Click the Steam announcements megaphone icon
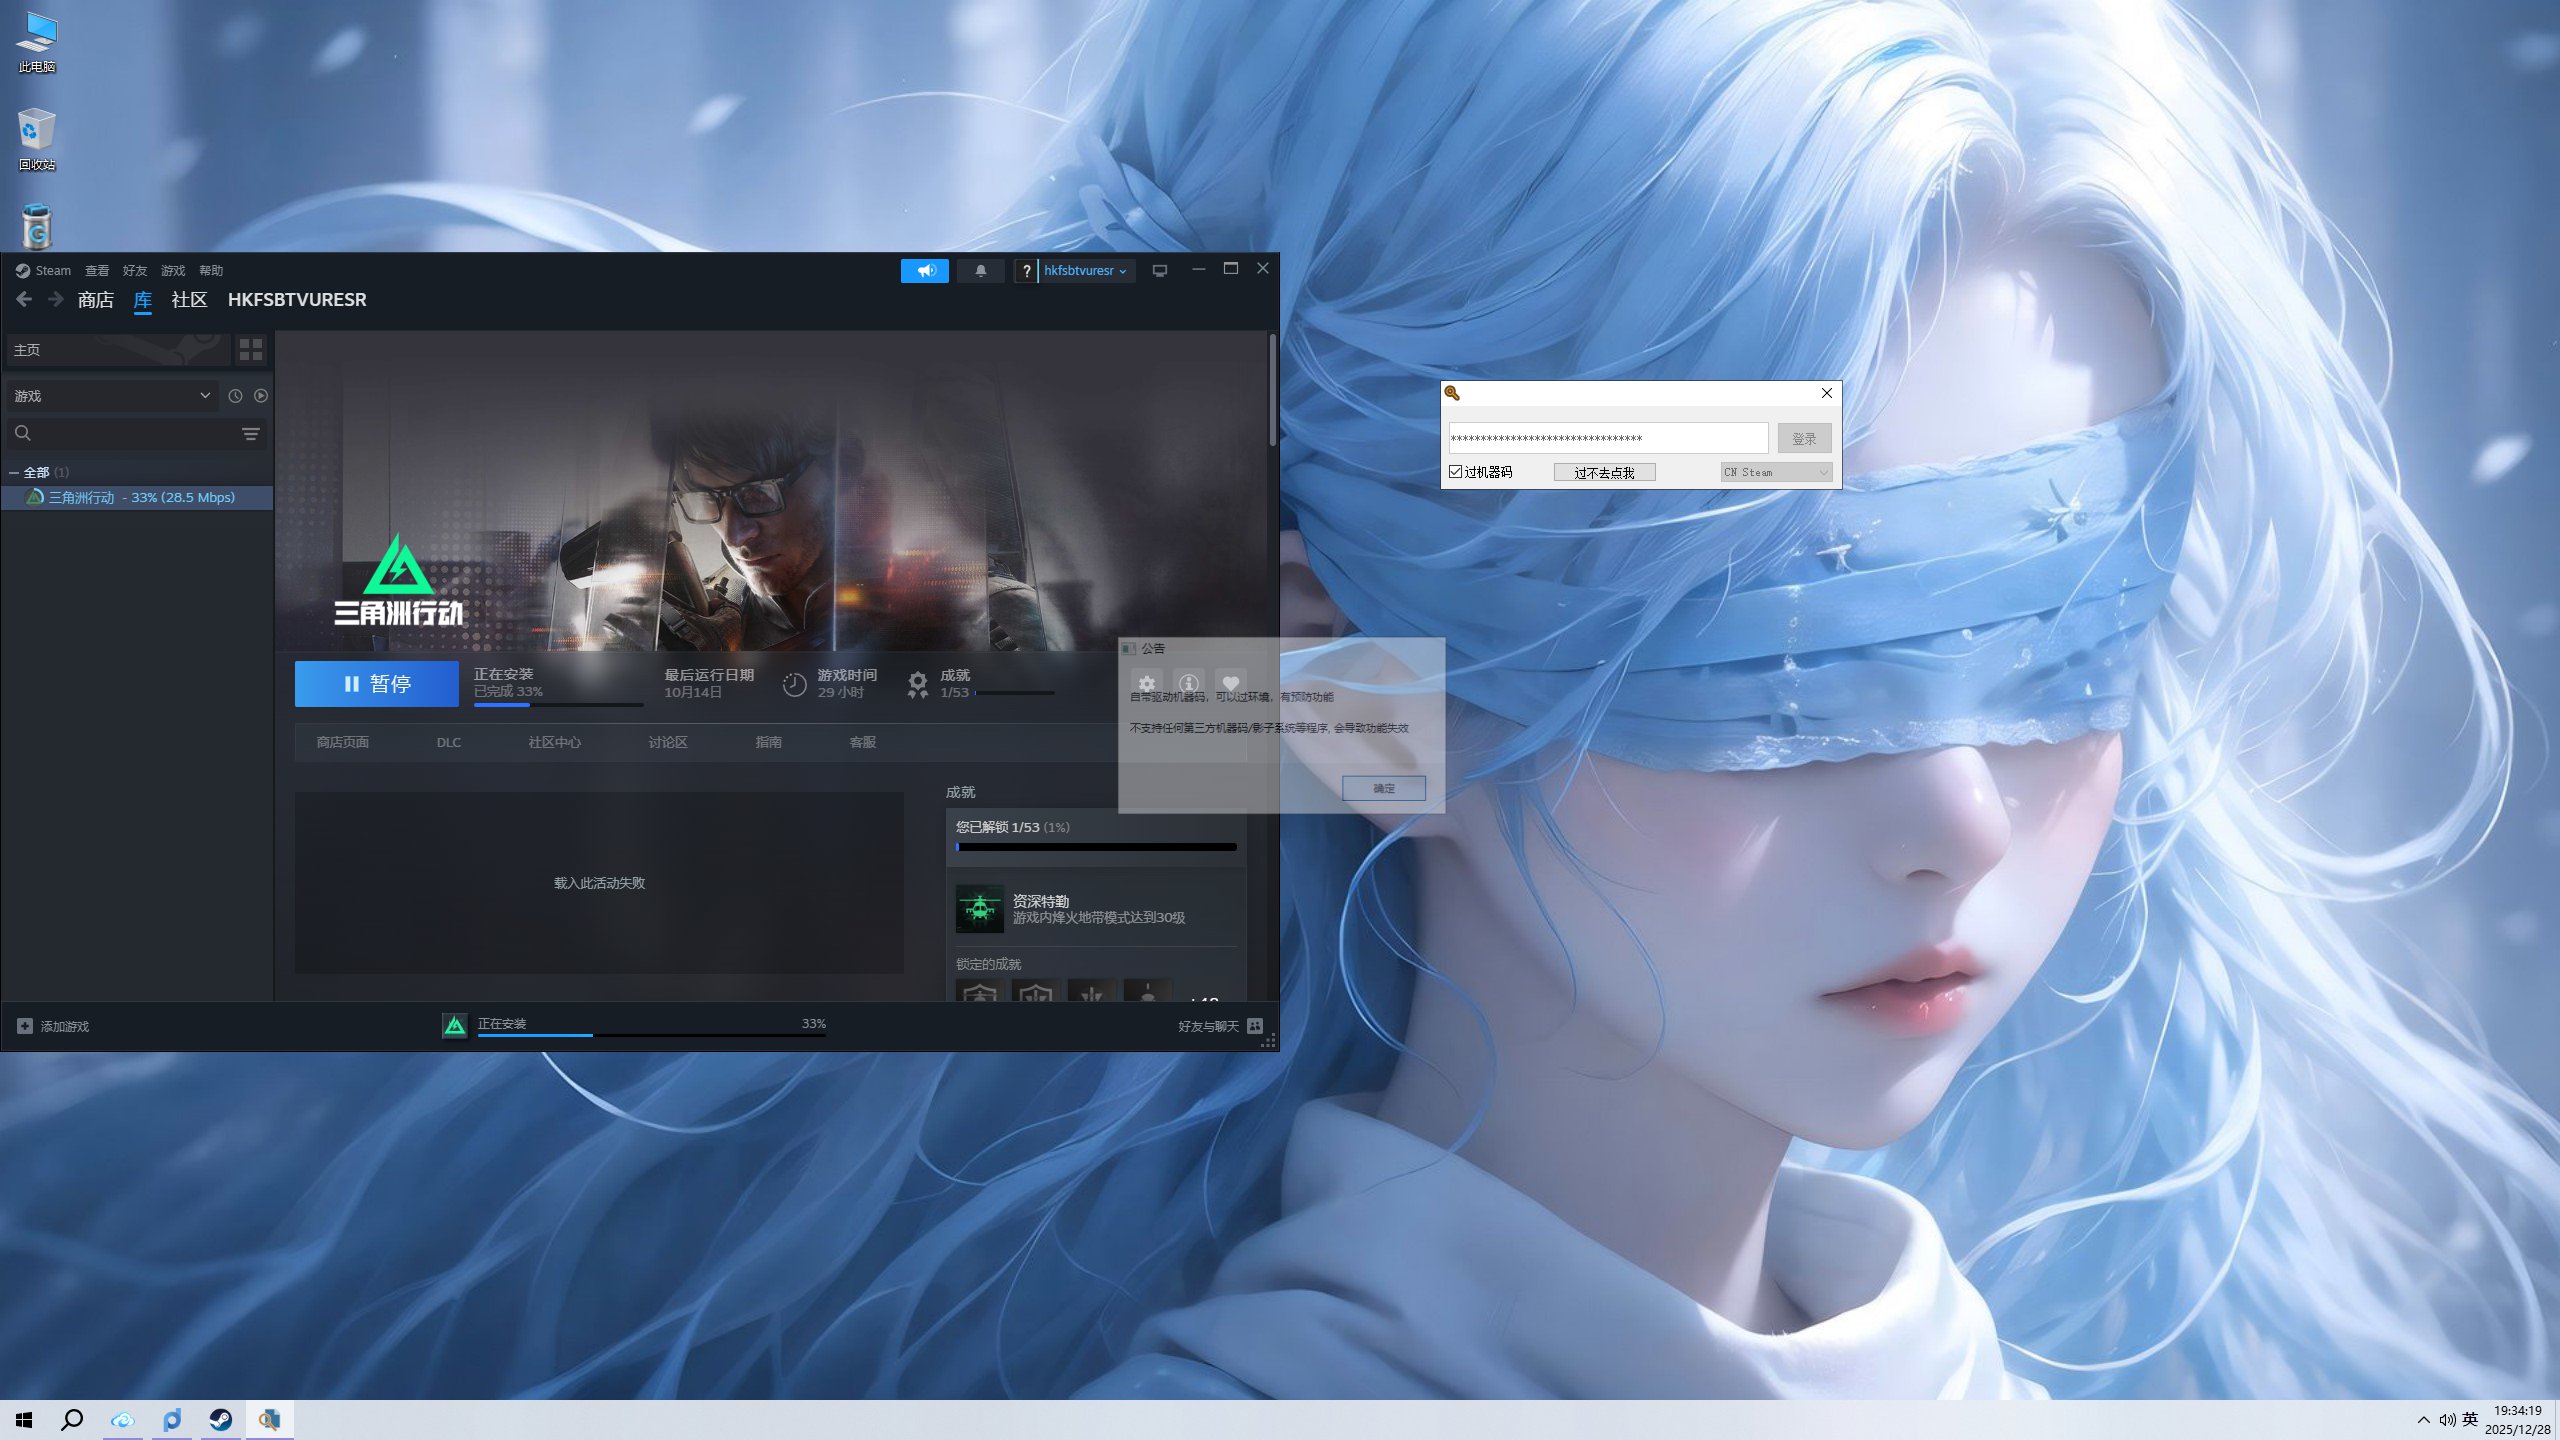The width and height of the screenshot is (2560, 1440). pos(925,271)
